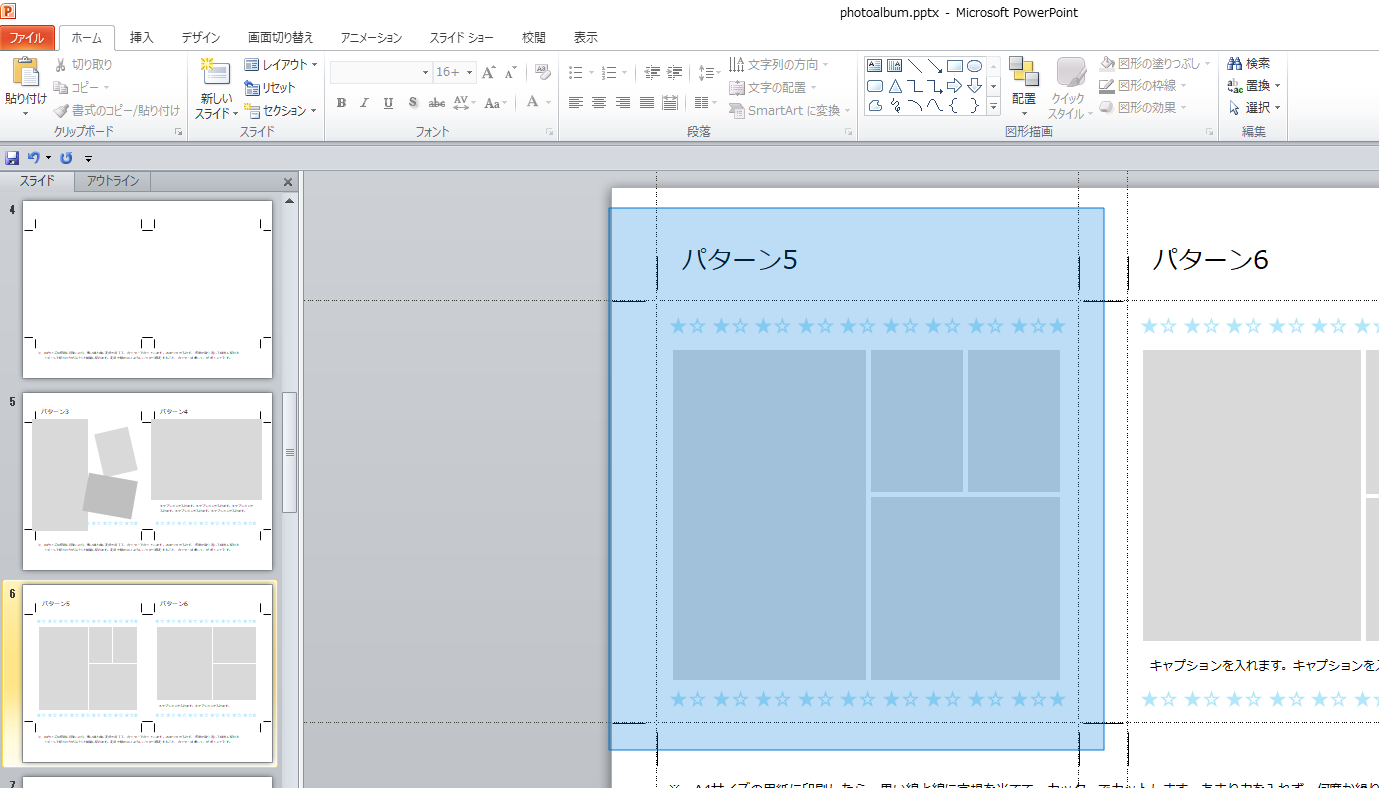Select slide 4 thumbnail
The image size is (1379, 788).
point(148,289)
